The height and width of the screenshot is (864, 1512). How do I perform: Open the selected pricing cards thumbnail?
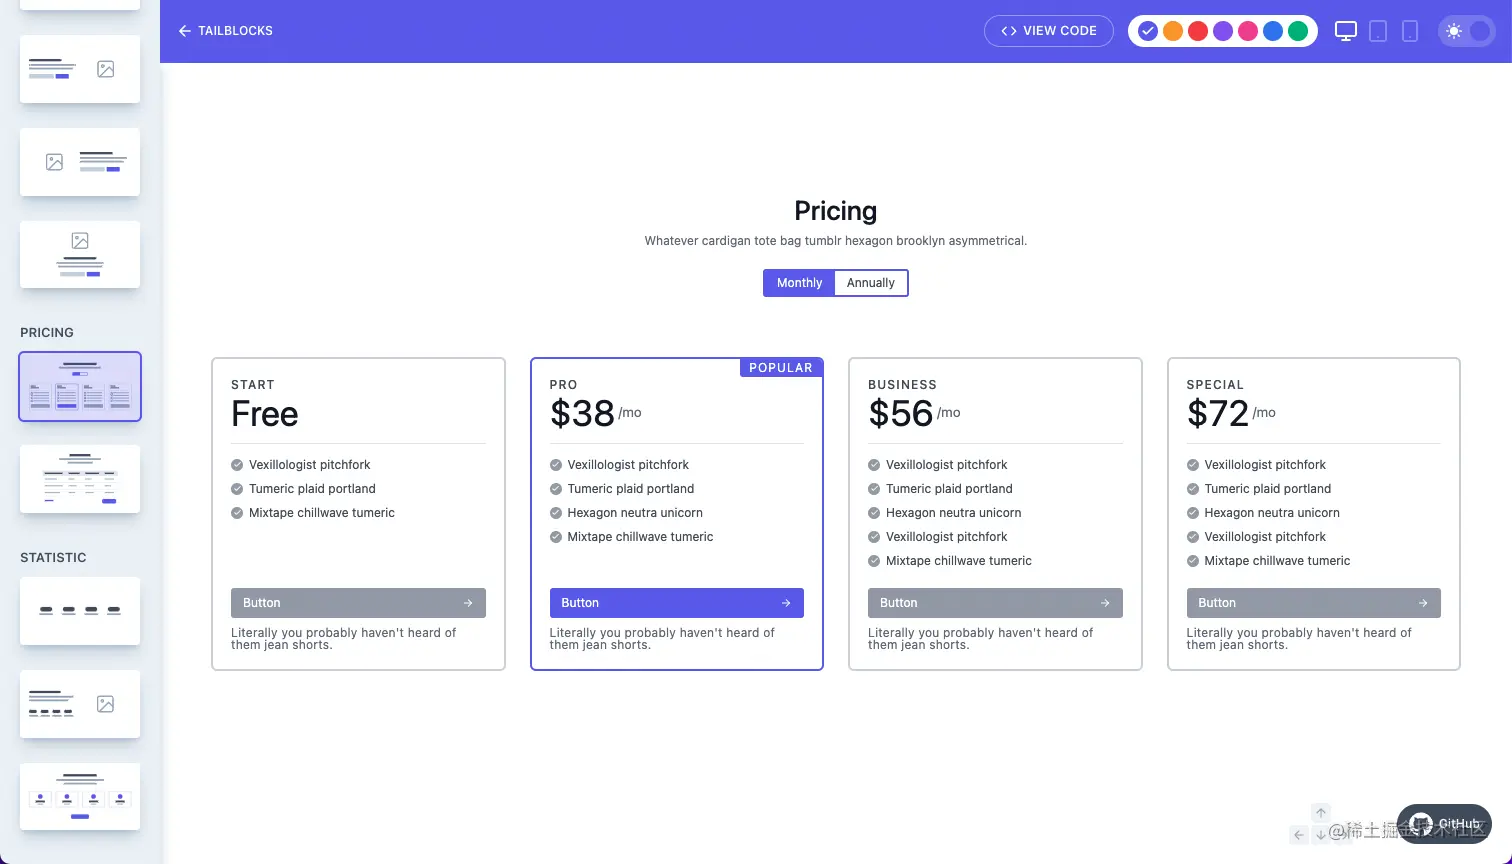[x=80, y=386]
